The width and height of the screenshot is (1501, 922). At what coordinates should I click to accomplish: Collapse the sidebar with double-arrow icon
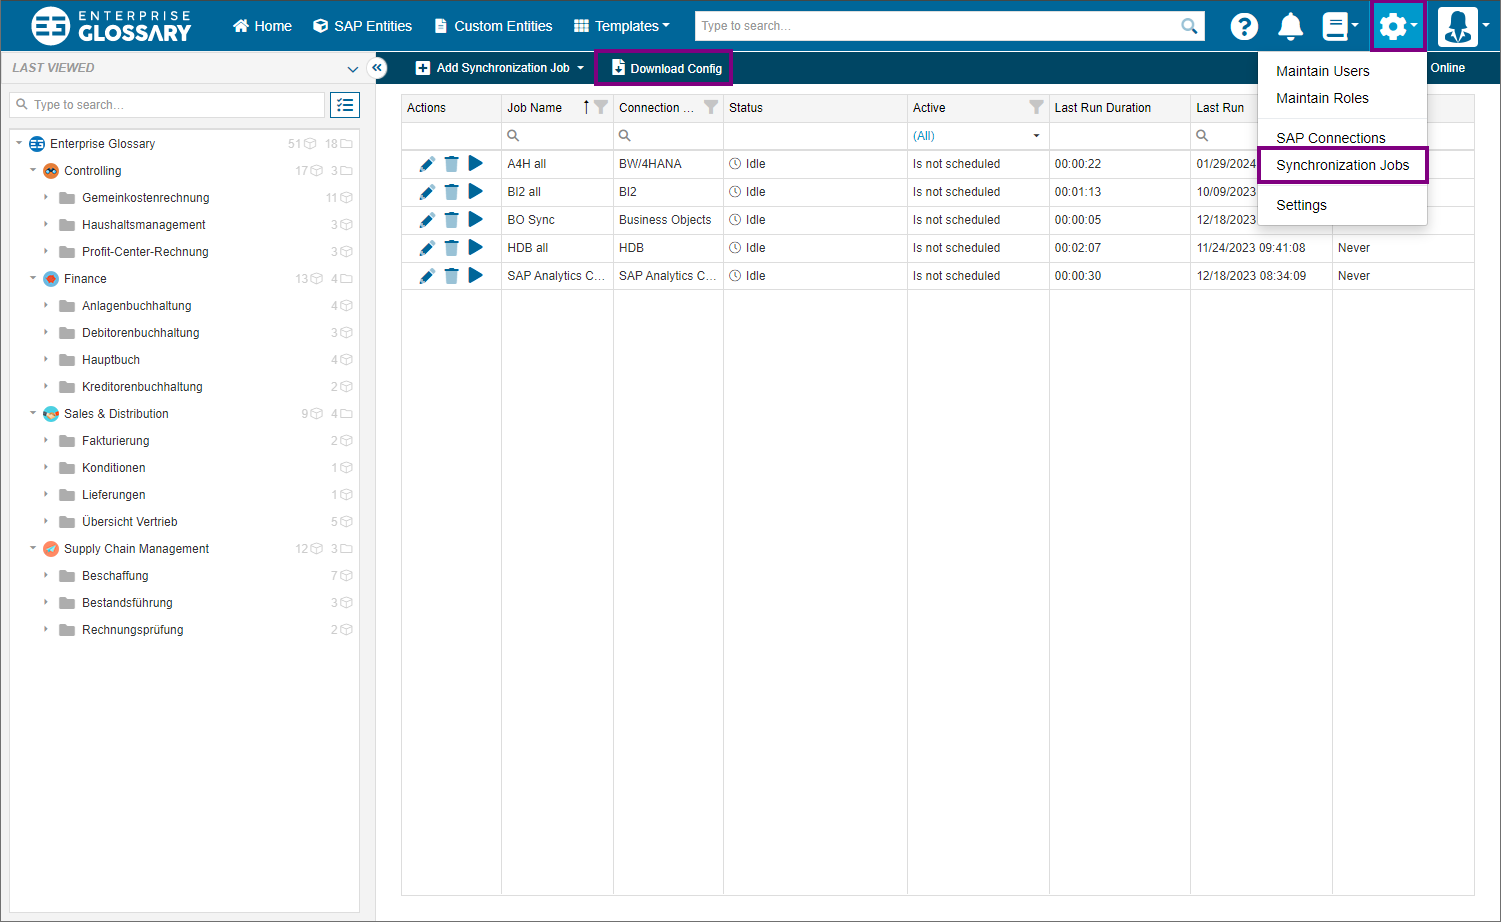pyautogui.click(x=377, y=68)
